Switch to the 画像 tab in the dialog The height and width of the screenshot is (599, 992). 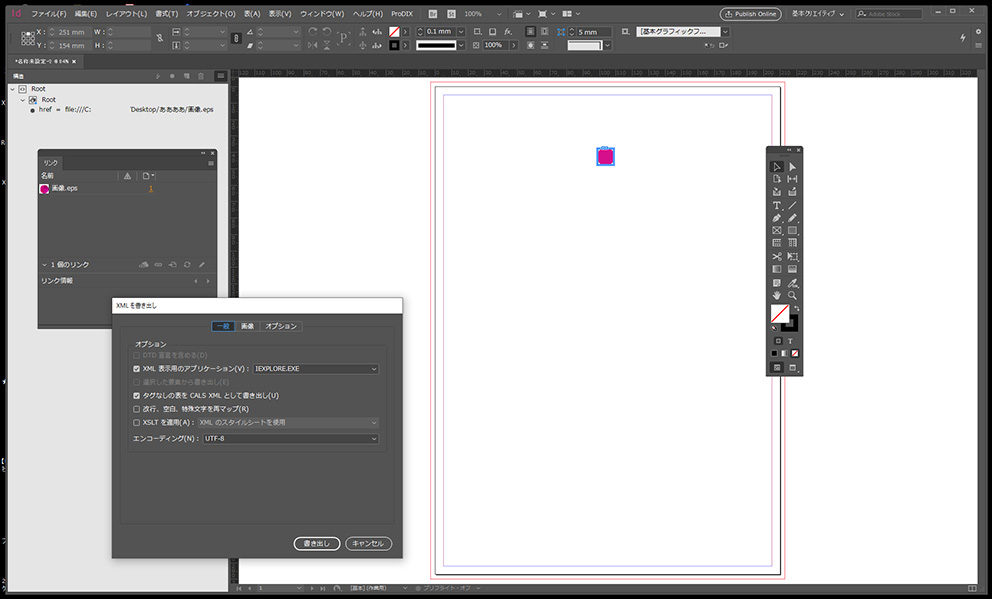click(x=247, y=325)
